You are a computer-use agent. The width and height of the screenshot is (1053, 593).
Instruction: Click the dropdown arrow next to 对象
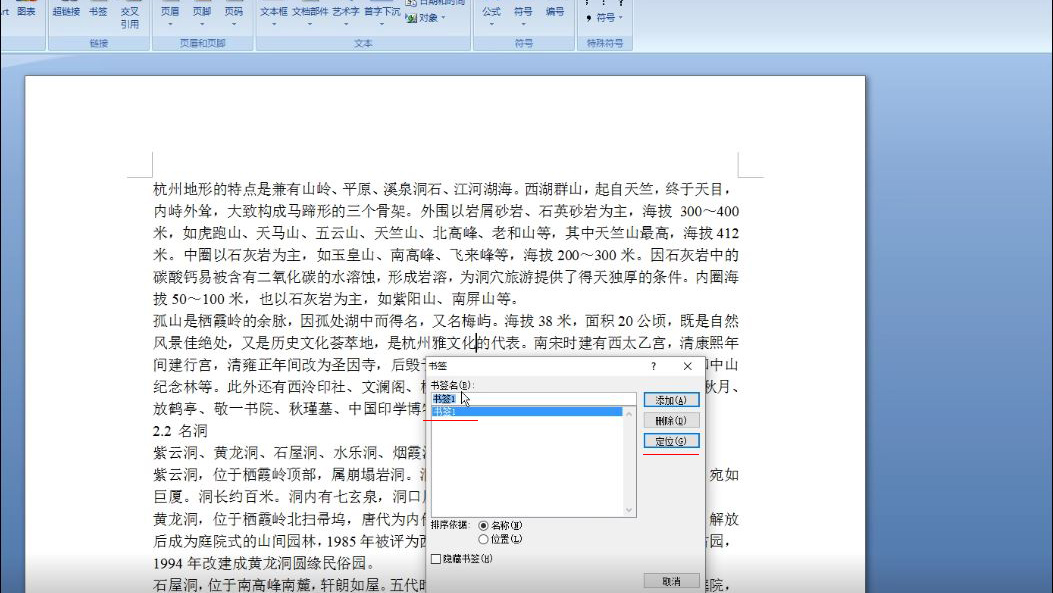[443, 18]
